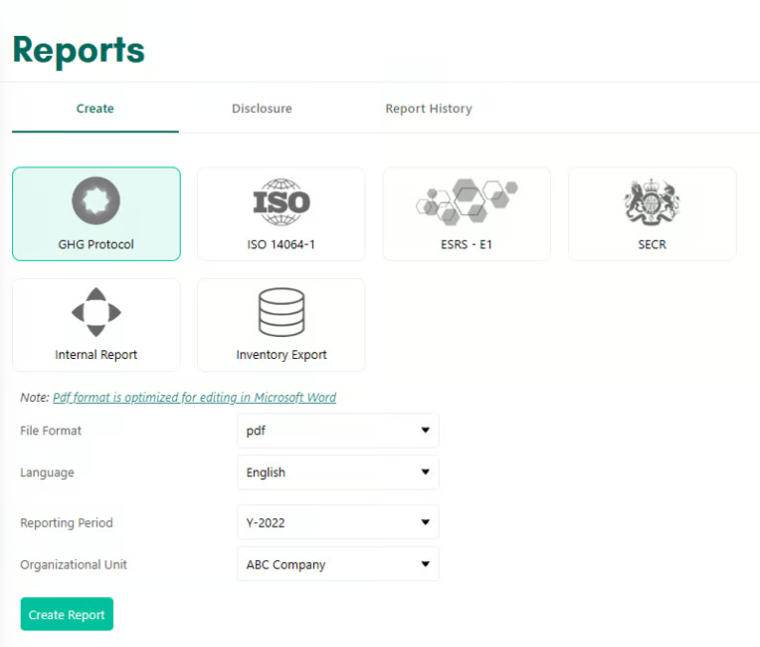Screen dimensions: 760x647
Task: Click the Reports page heading
Action: [x=79, y=50]
